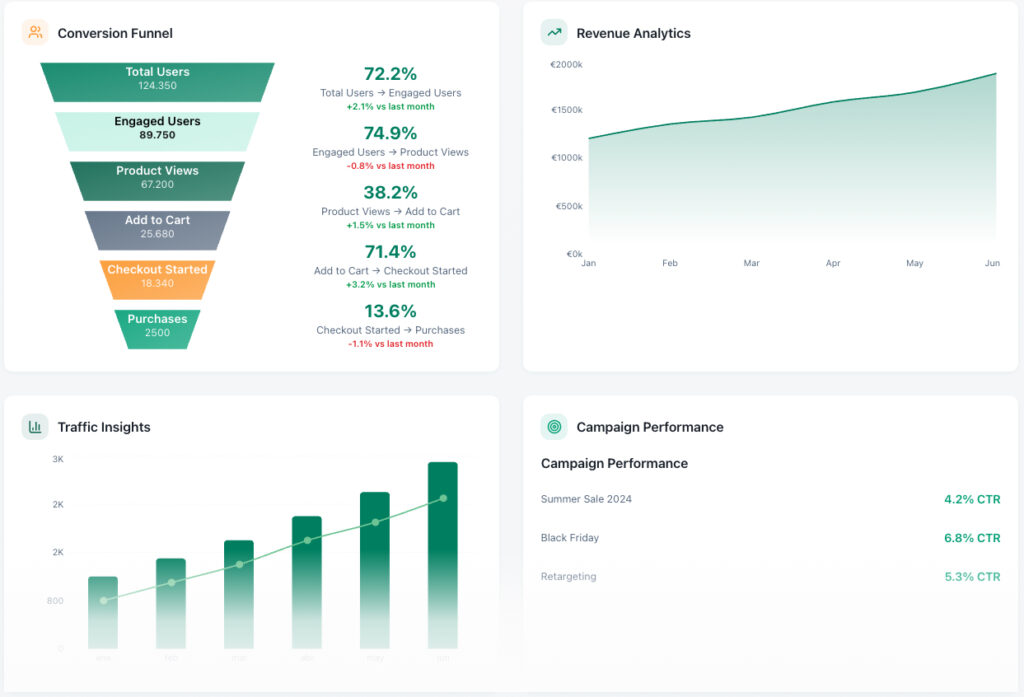Select the Purchases funnel stage
Viewport: 1024px width, 697px height.
pos(156,325)
